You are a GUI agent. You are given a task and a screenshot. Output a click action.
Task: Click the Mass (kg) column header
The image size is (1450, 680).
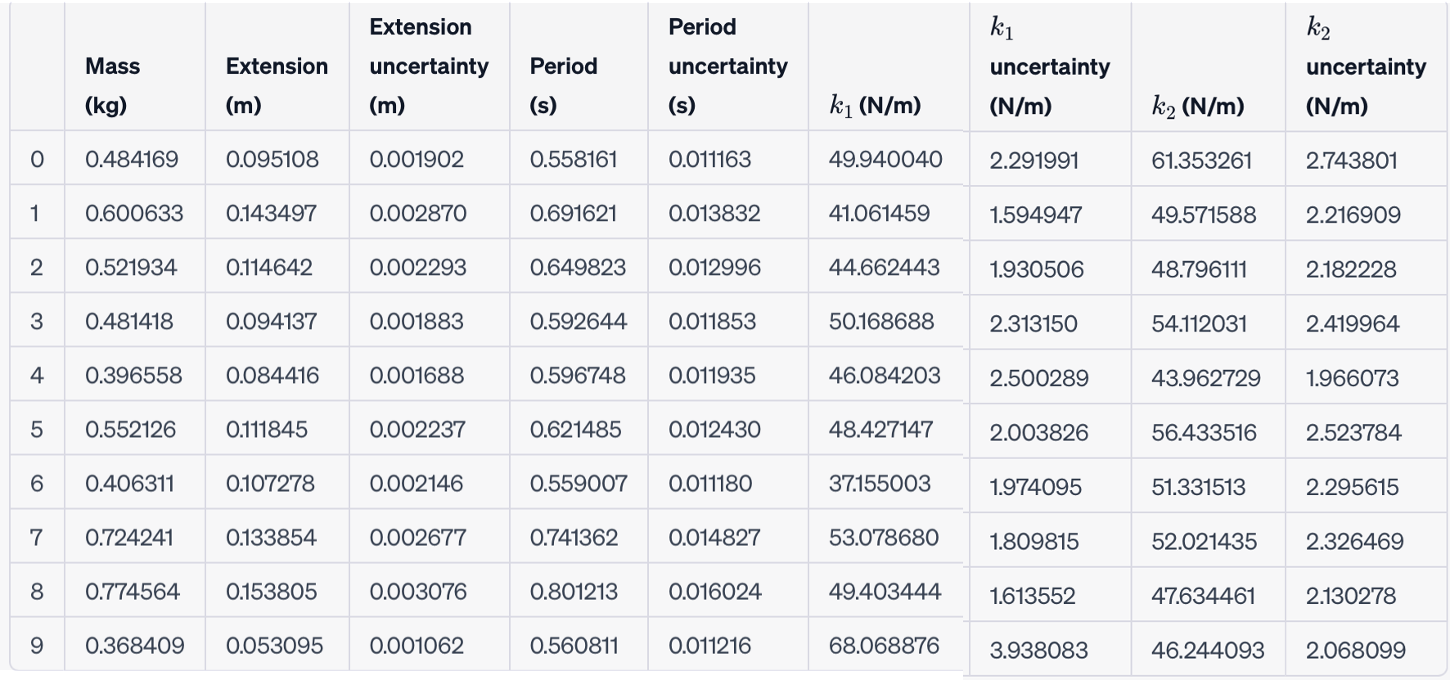[113, 86]
